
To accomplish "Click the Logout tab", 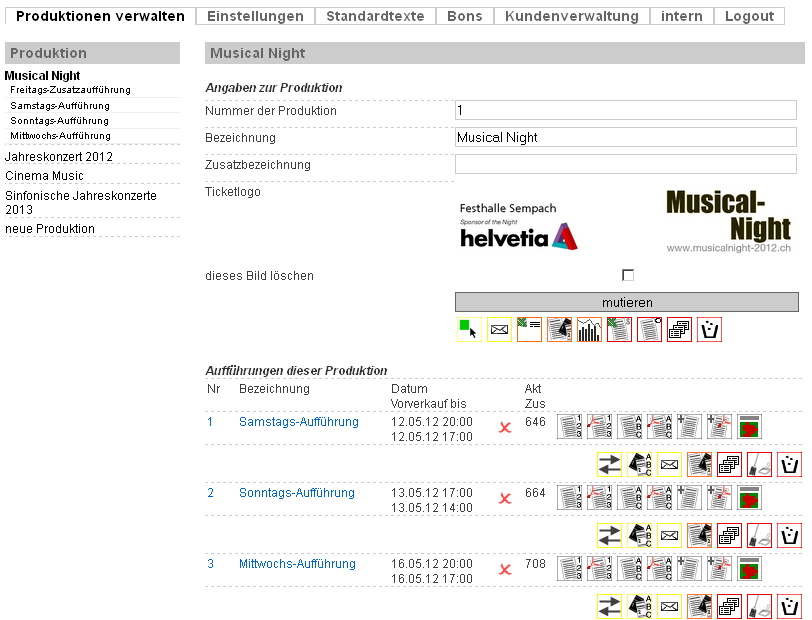I will point(749,16).
